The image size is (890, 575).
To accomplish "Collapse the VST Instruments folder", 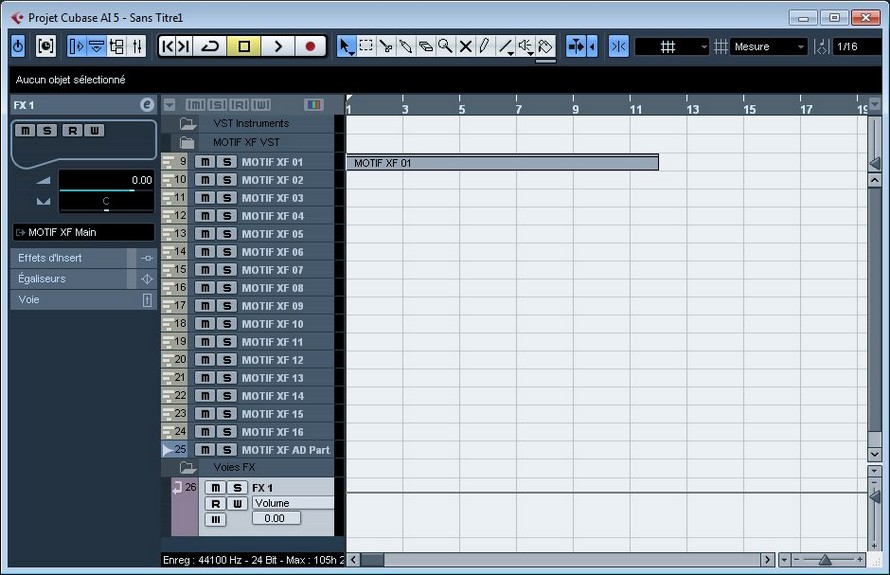I will tap(187, 124).
